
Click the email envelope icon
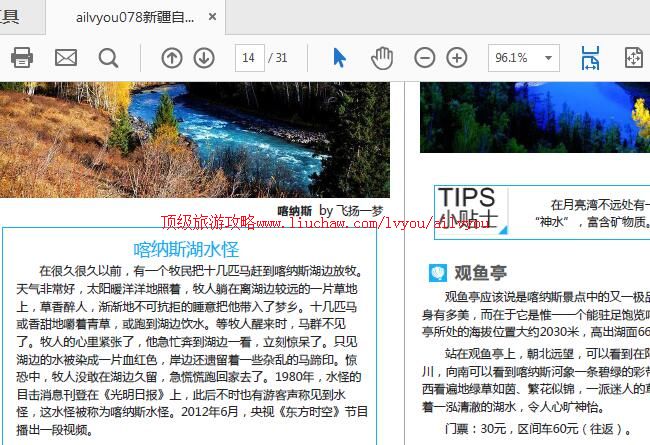pyautogui.click(x=65, y=58)
